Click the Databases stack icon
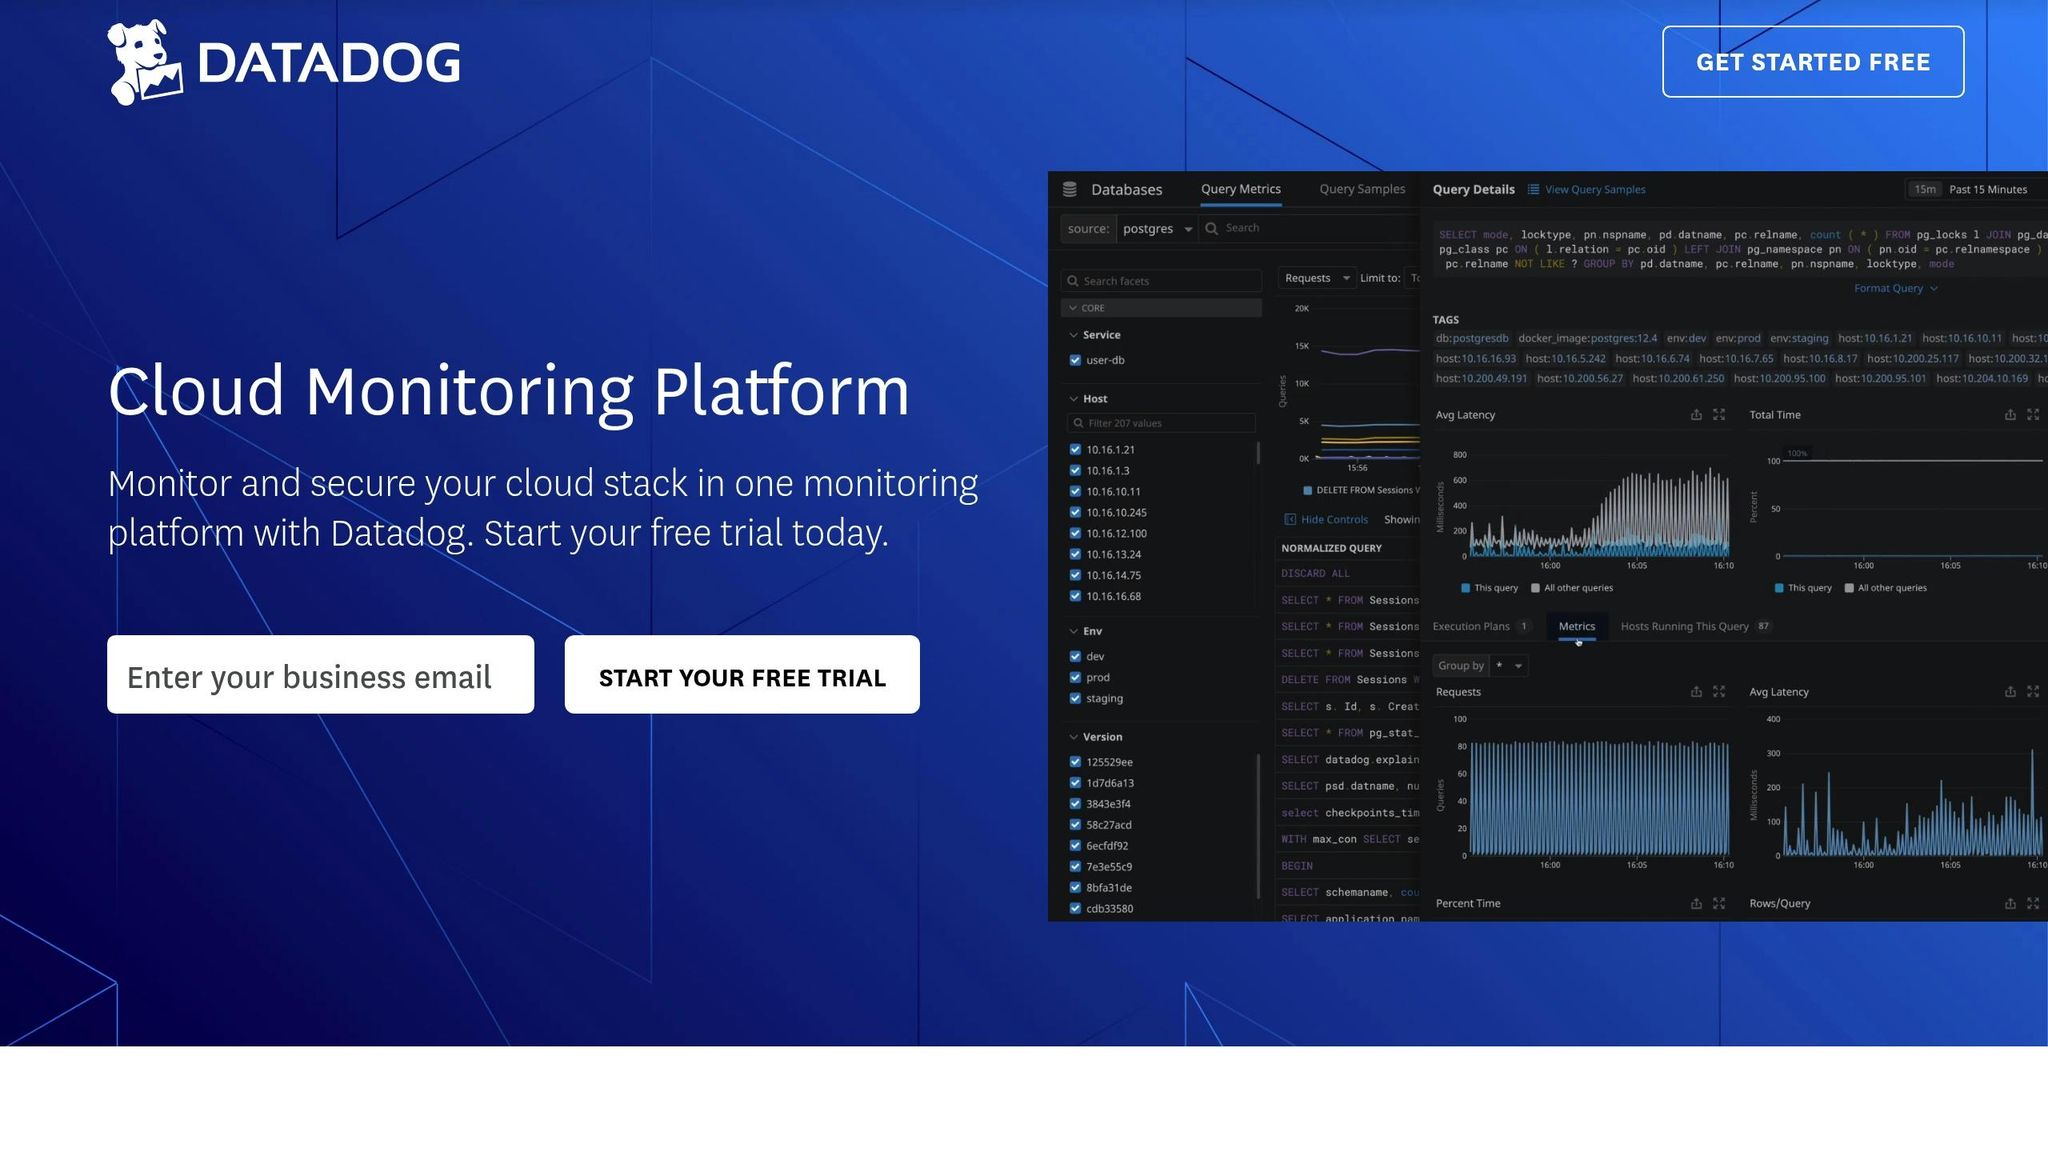This screenshot has width=2048, height=1152. click(1069, 189)
